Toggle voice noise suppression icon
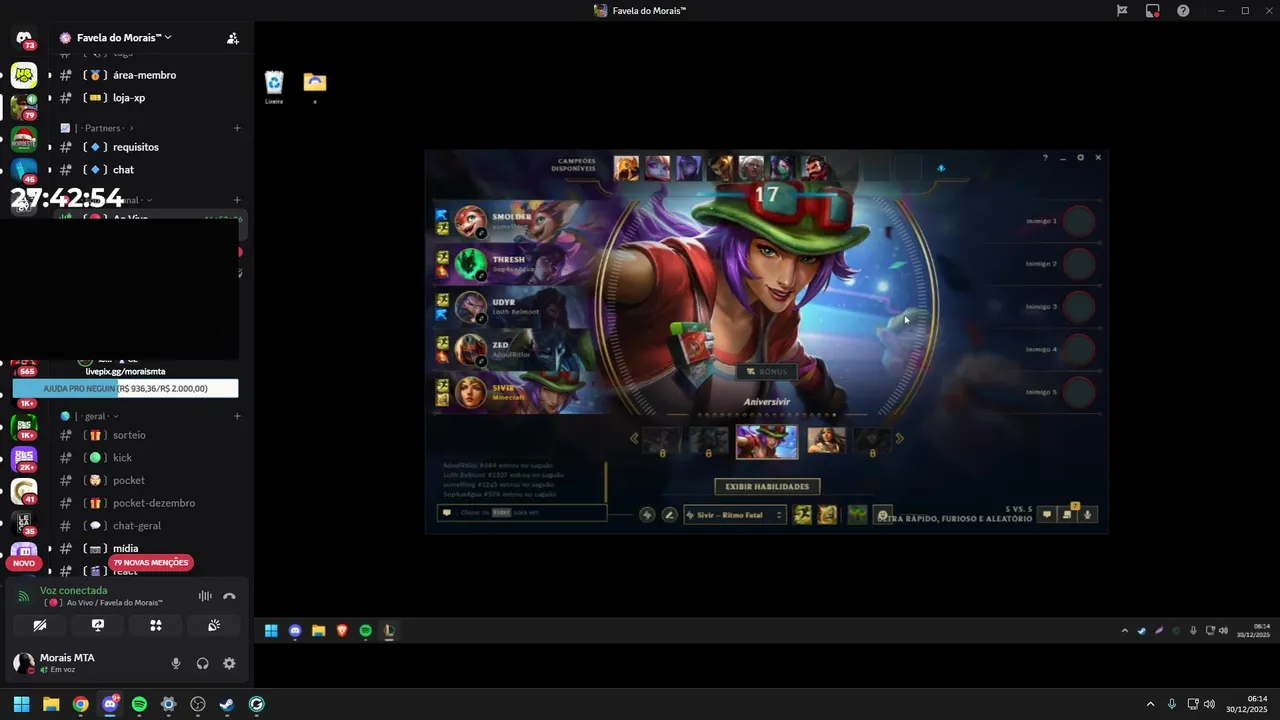The image size is (1280, 720). (x=205, y=596)
